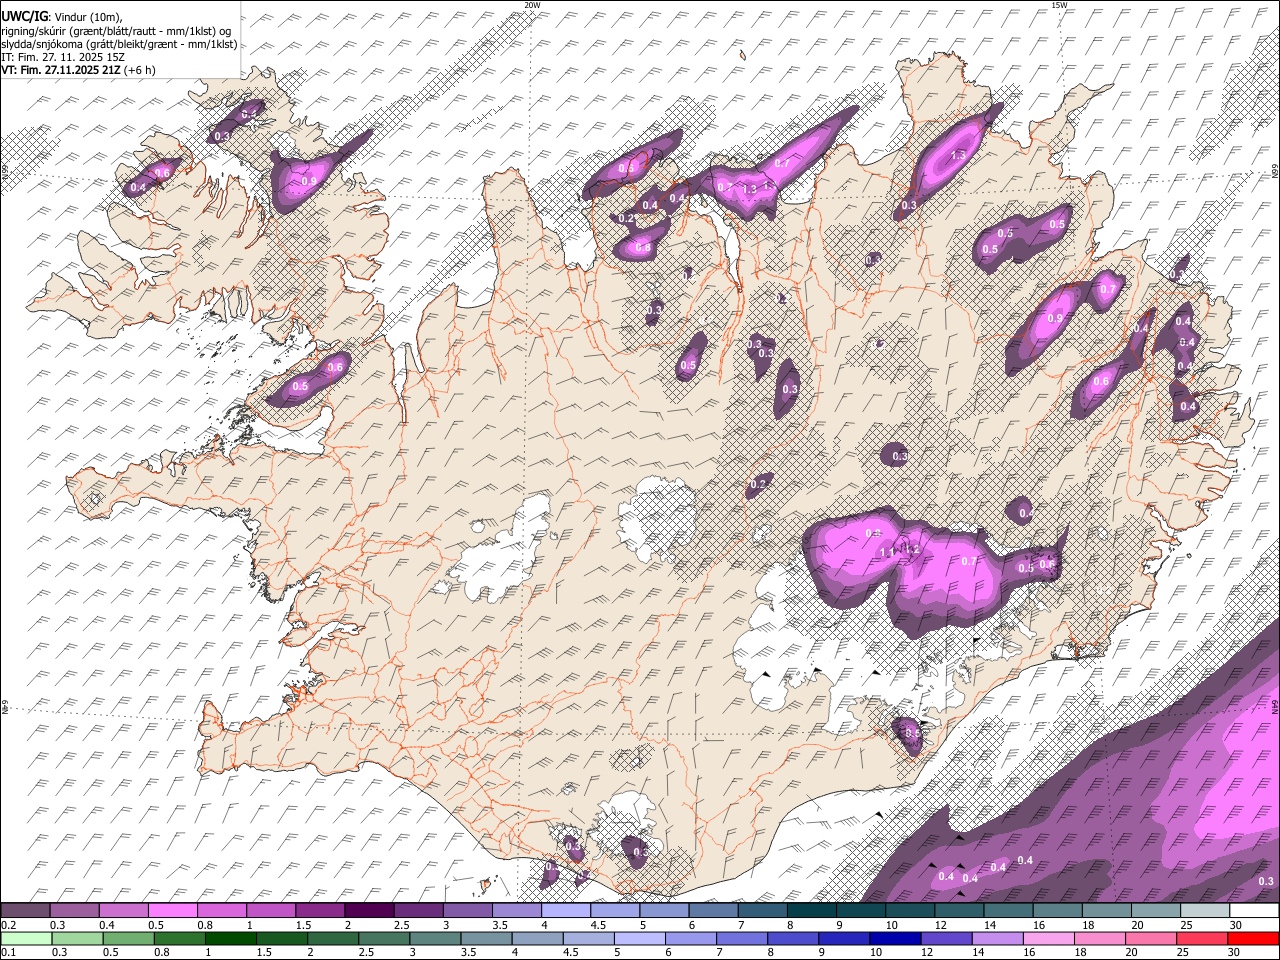The image size is (1280, 960).
Task: Click the white 30 swatch in top legend row
Action: pos(1253,911)
